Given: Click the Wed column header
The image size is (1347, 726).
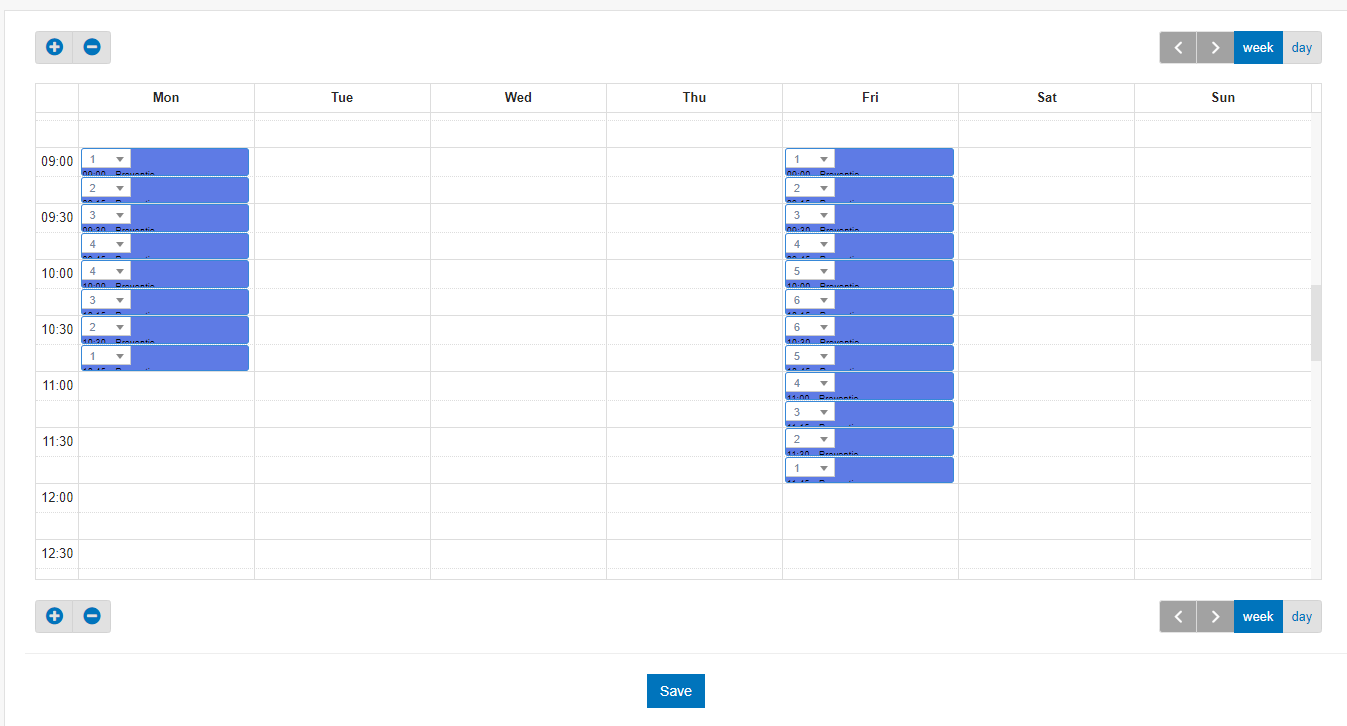Looking at the screenshot, I should (518, 98).
